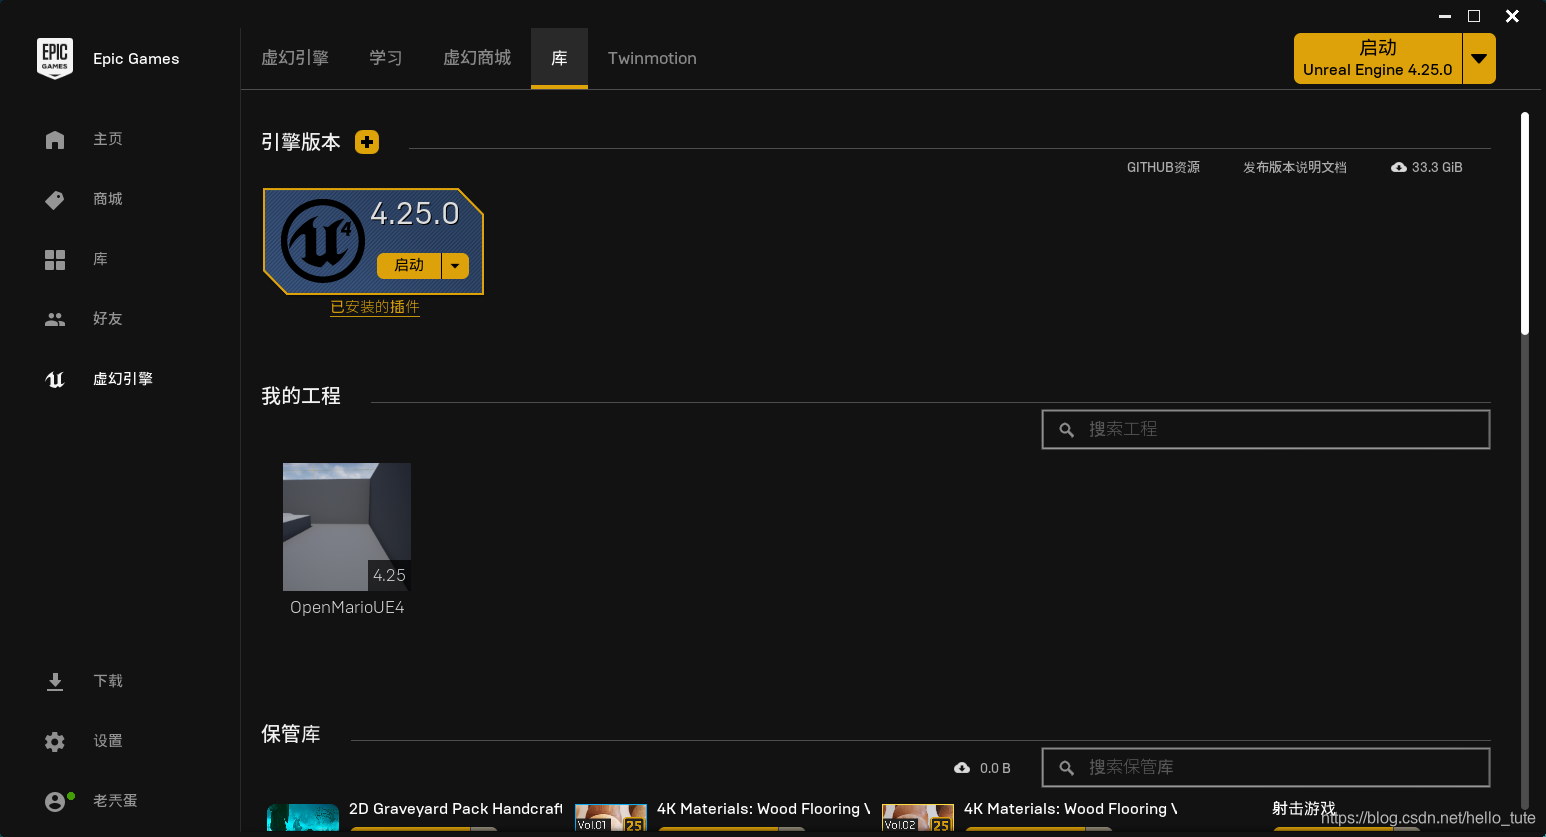Click the cloud icon beside 0.0 B
The width and height of the screenshot is (1546, 837).
click(x=962, y=768)
